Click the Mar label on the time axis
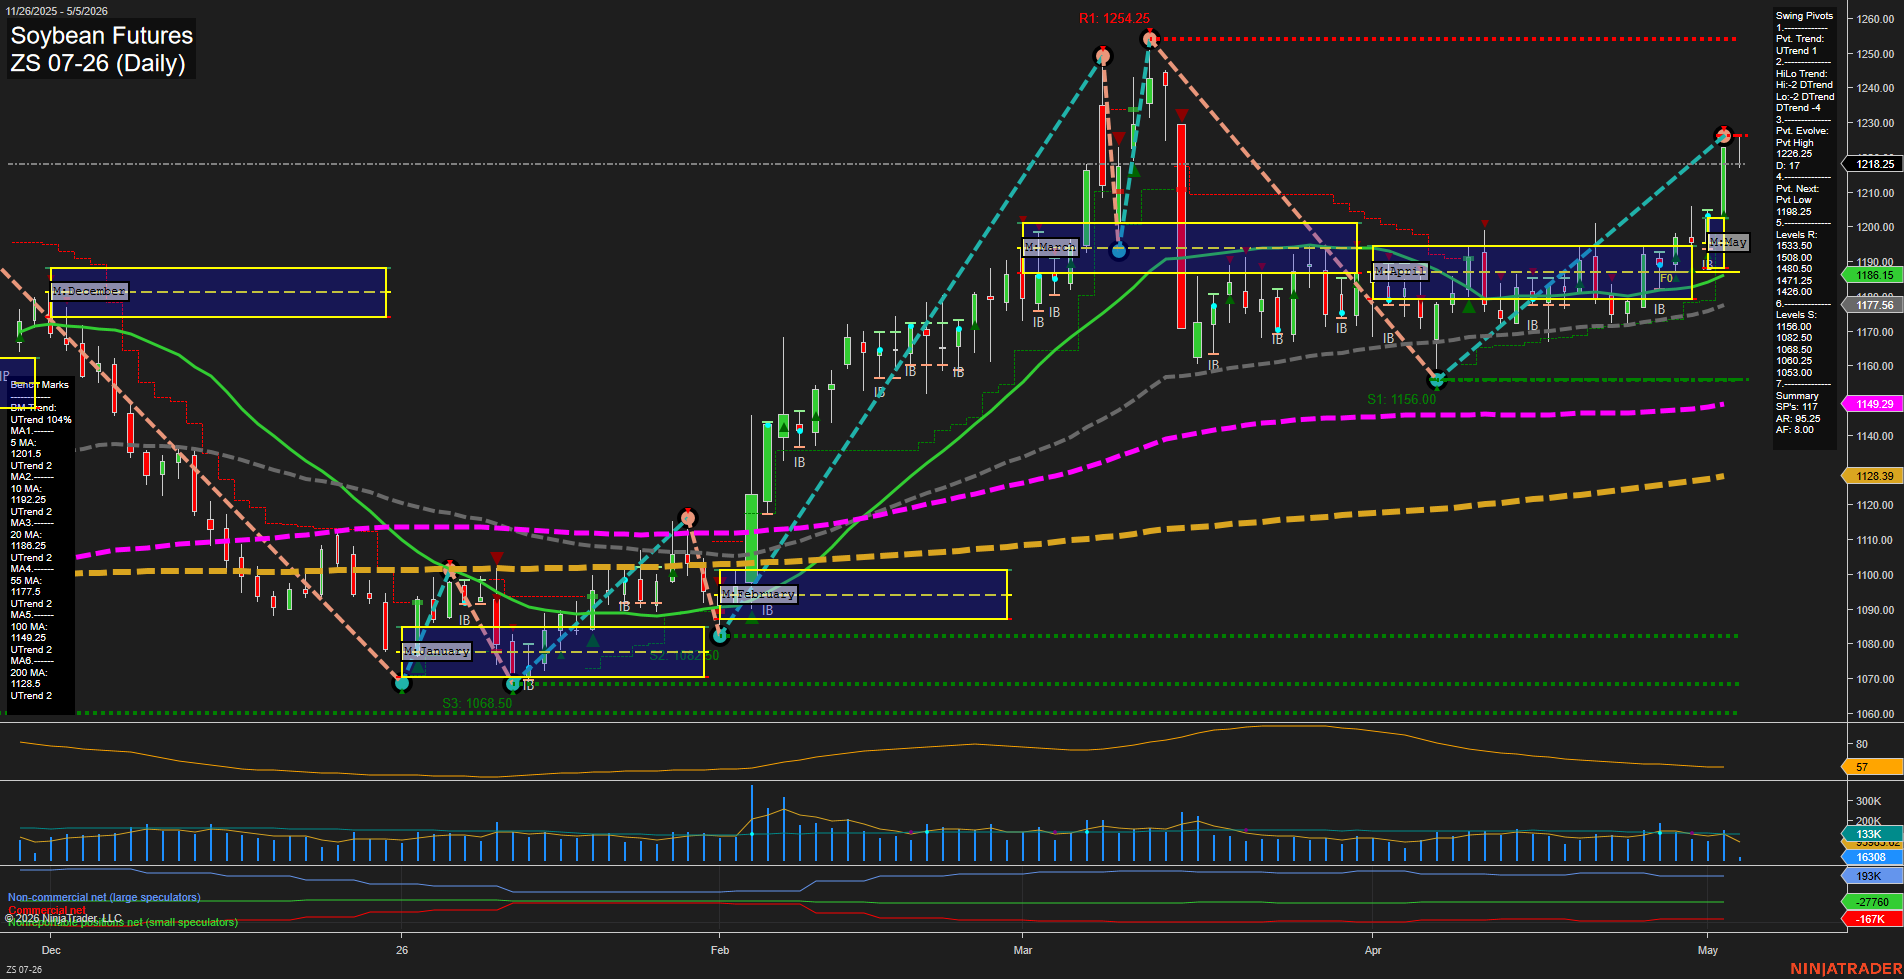The width and height of the screenshot is (1904, 979). point(1022,950)
